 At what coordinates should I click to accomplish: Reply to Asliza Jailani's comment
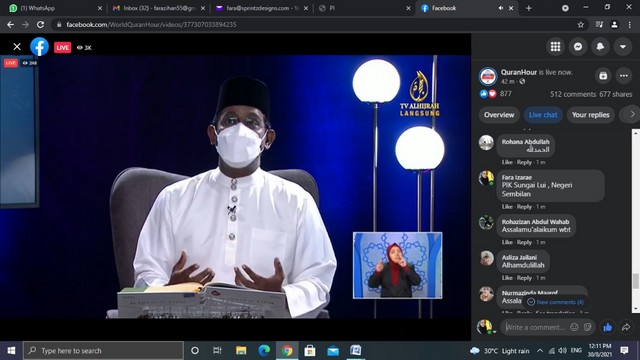click(524, 278)
